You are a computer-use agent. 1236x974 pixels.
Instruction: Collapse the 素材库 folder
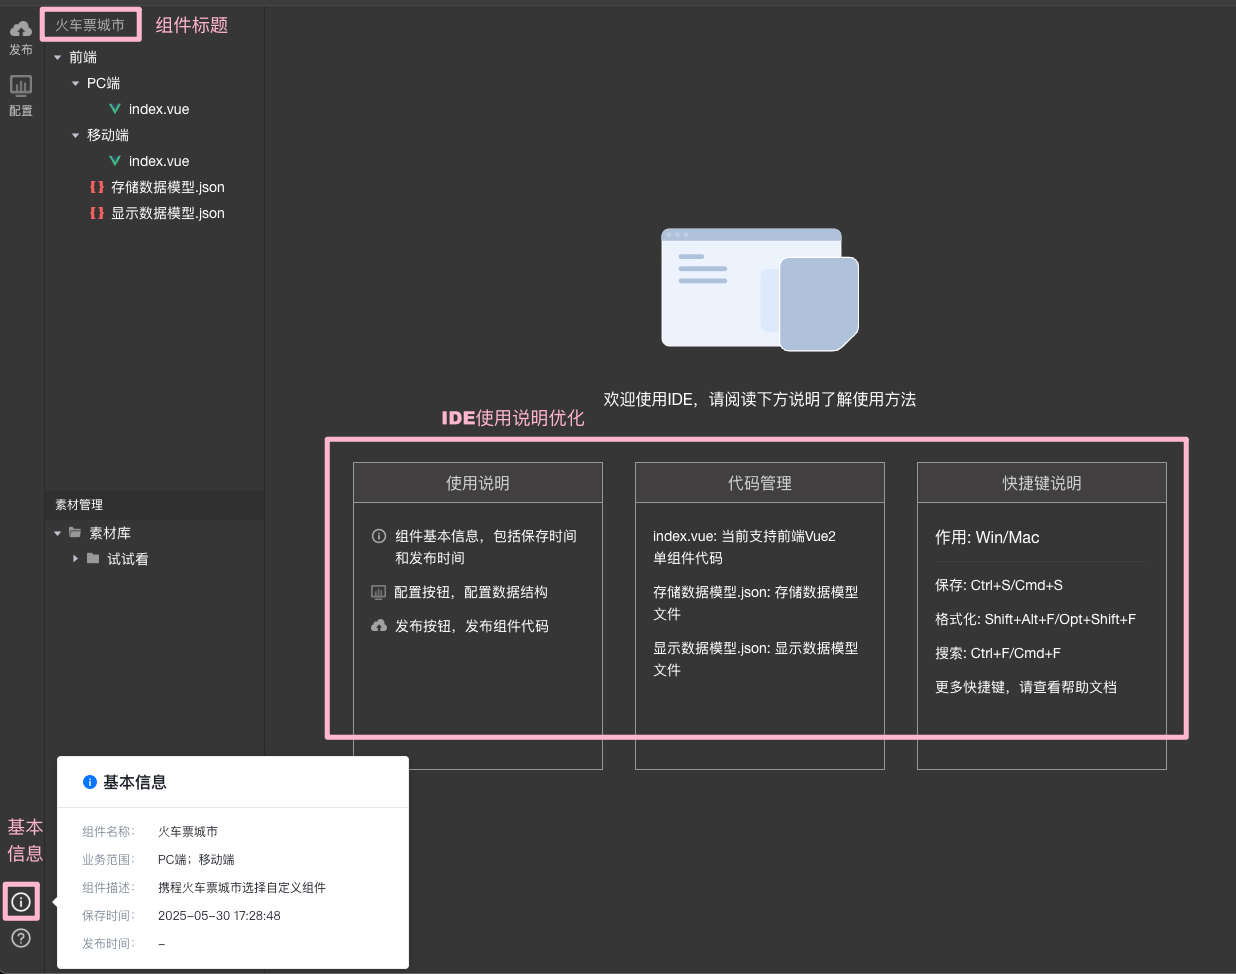[x=58, y=534]
